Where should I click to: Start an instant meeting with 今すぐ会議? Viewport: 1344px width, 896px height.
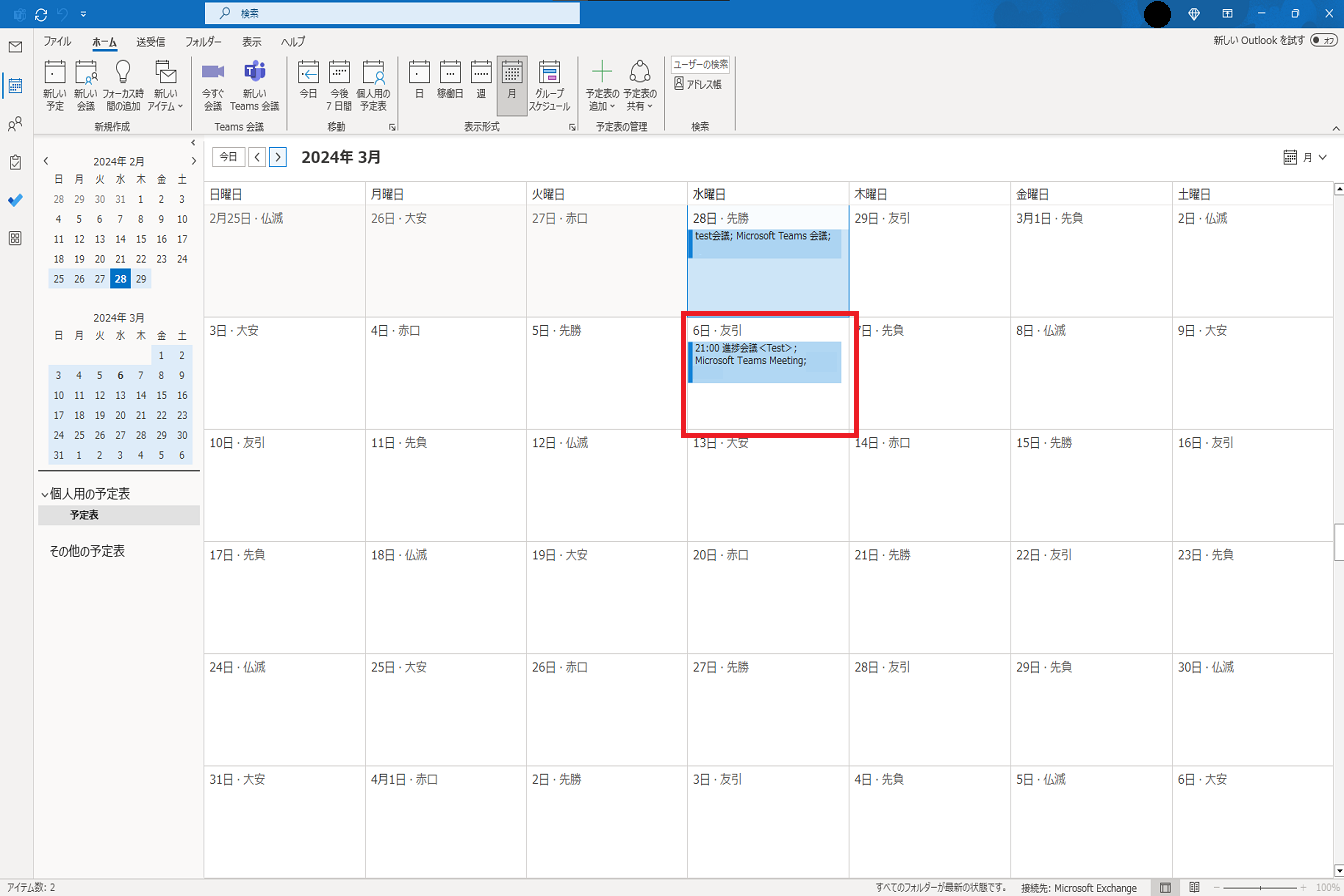coord(212,84)
